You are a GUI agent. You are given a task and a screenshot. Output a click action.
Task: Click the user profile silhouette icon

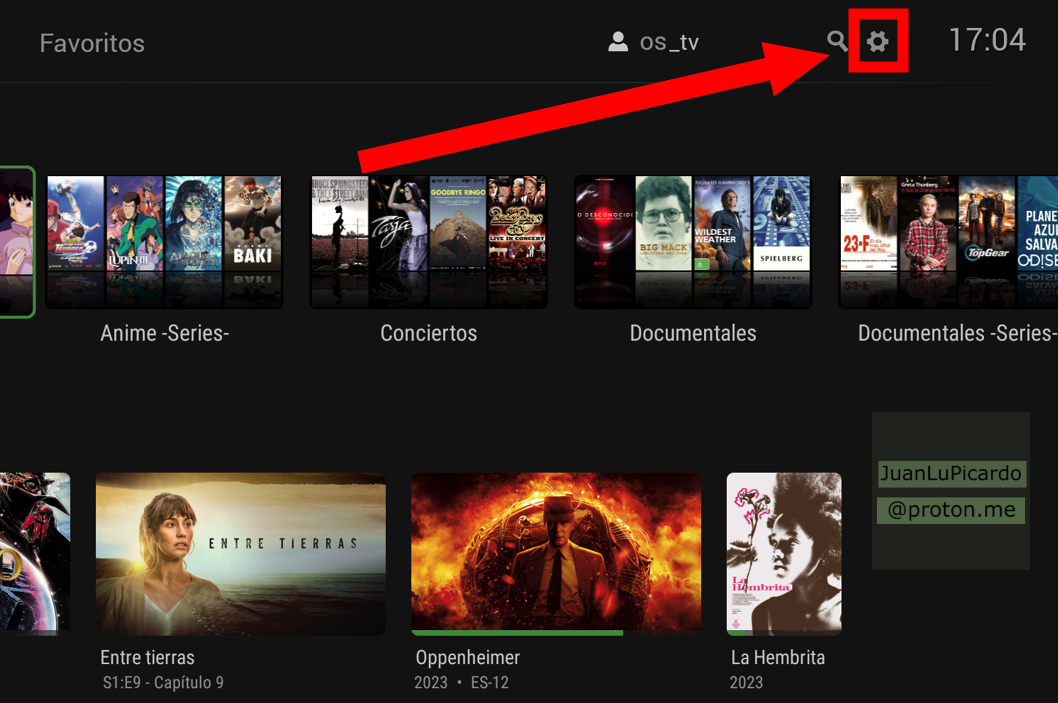pos(618,42)
